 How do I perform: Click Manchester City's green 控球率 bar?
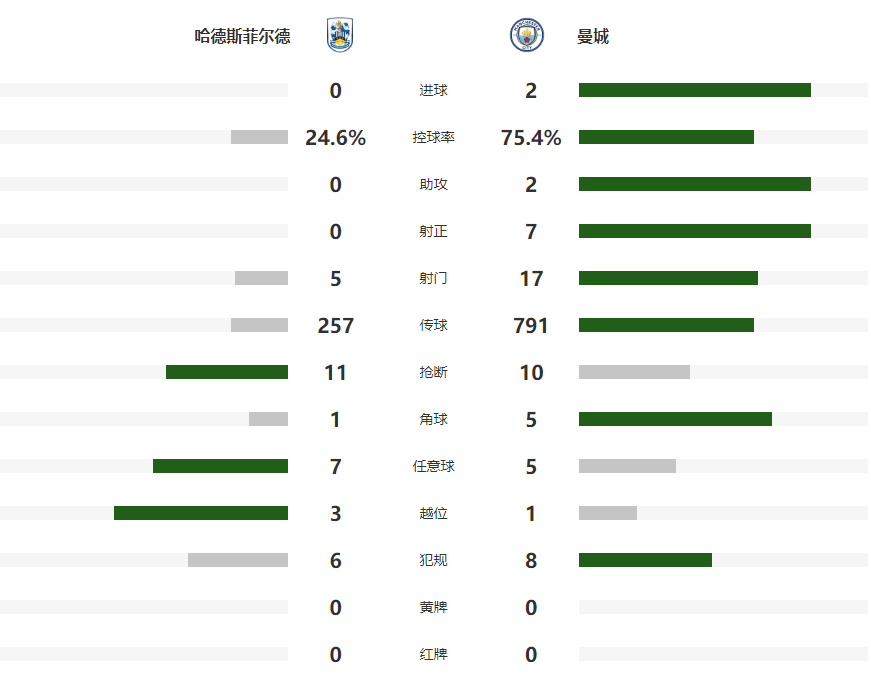(666, 137)
